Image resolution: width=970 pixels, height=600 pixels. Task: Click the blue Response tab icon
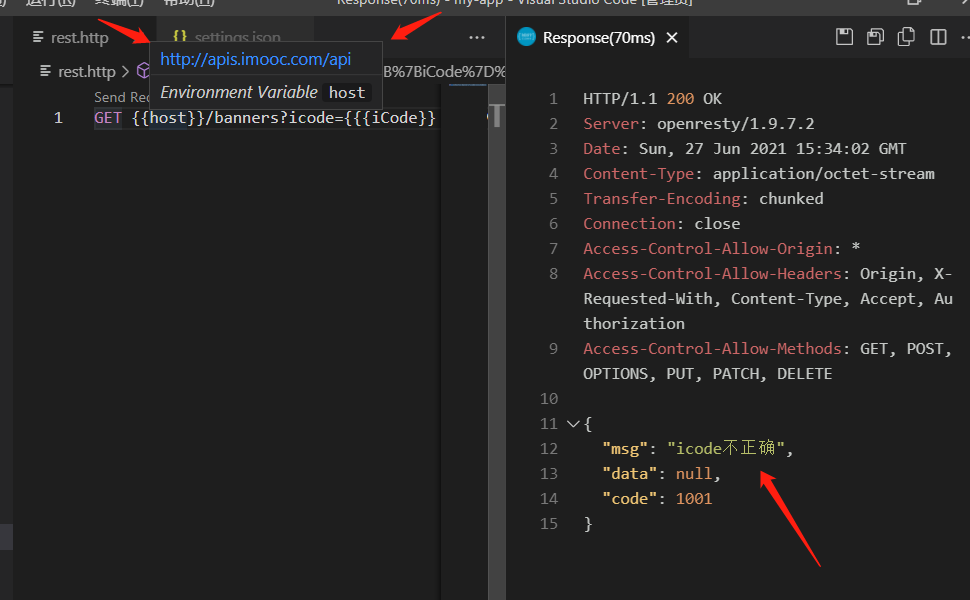(526, 38)
